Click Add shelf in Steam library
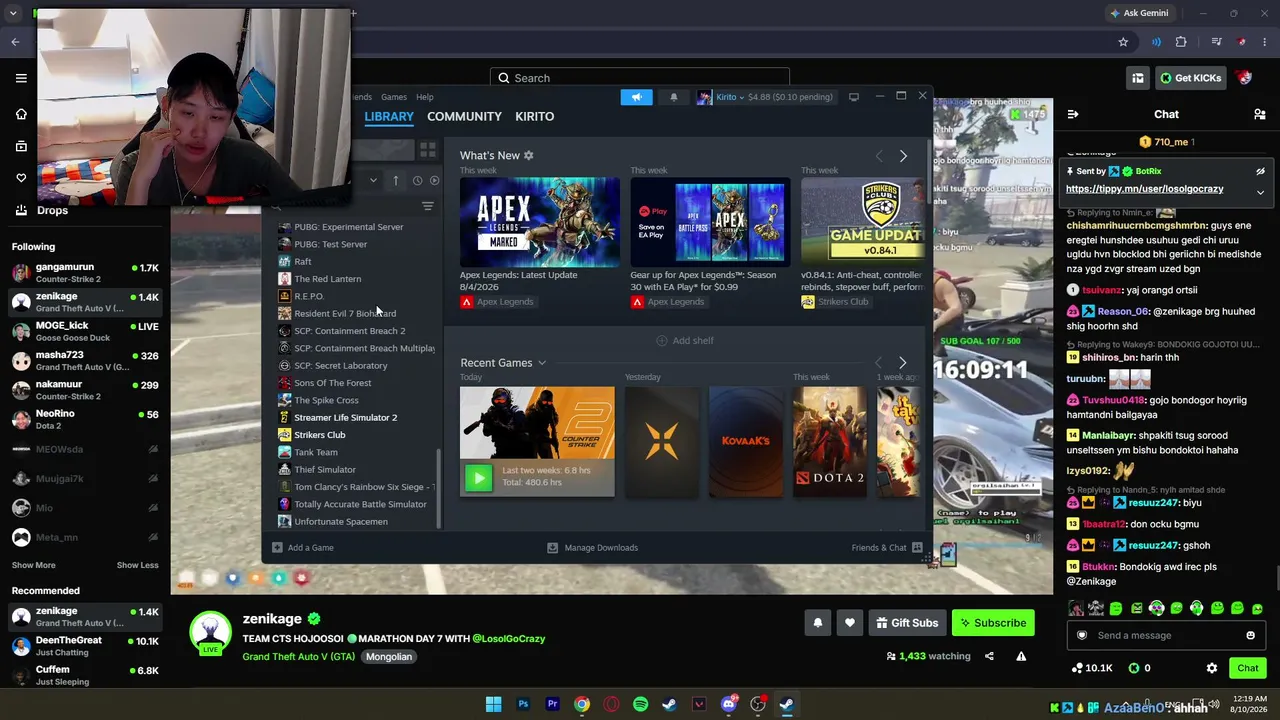This screenshot has height=720, width=1280. [685, 341]
